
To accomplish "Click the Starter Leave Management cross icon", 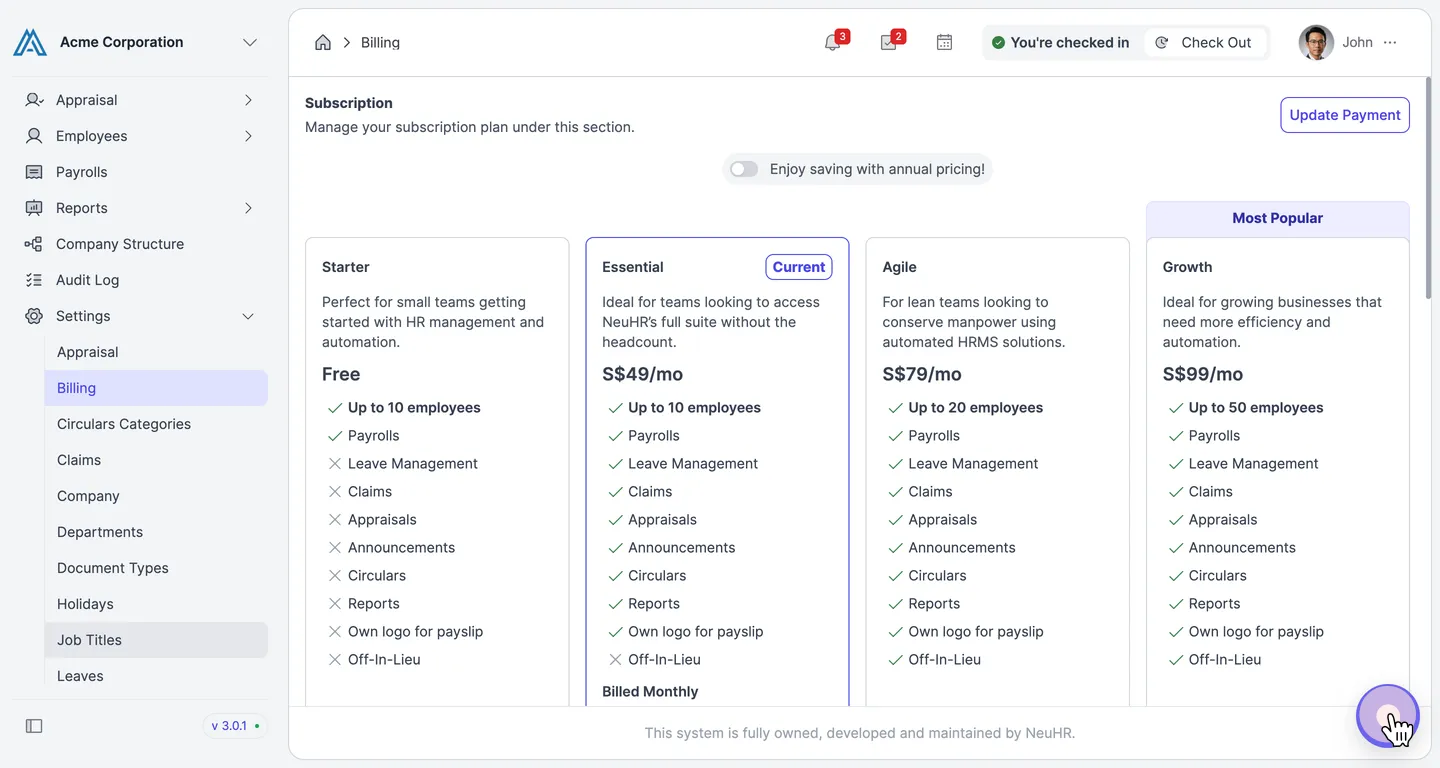I will [335, 464].
